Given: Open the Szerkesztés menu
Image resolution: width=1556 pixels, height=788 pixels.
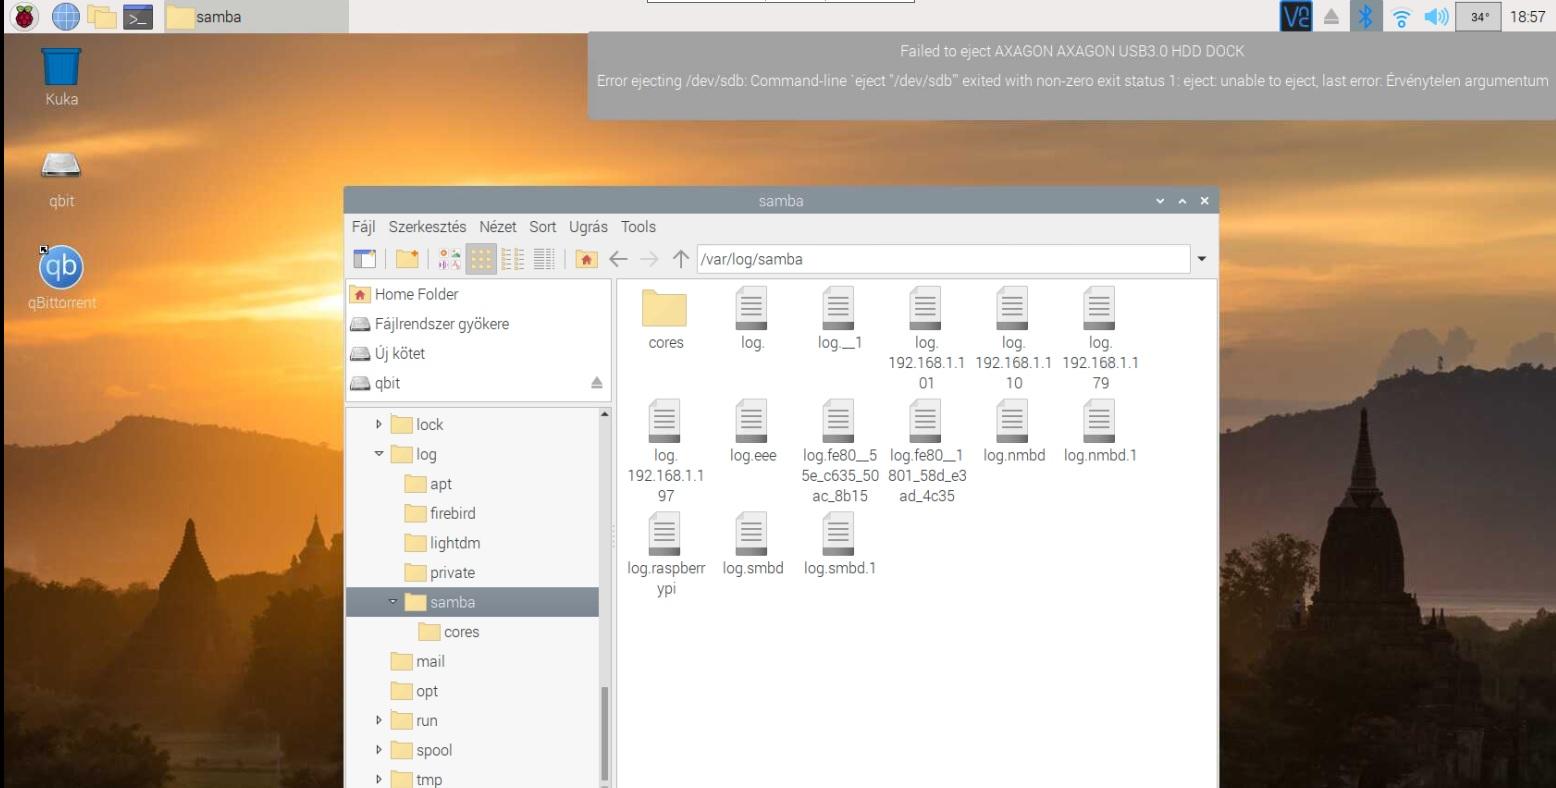Looking at the screenshot, I should tap(427, 227).
